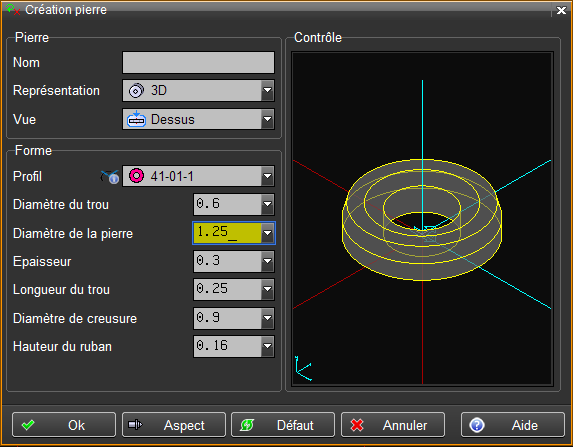Click the profile info icon beside Profil
The image size is (573, 447).
[x=110, y=177]
